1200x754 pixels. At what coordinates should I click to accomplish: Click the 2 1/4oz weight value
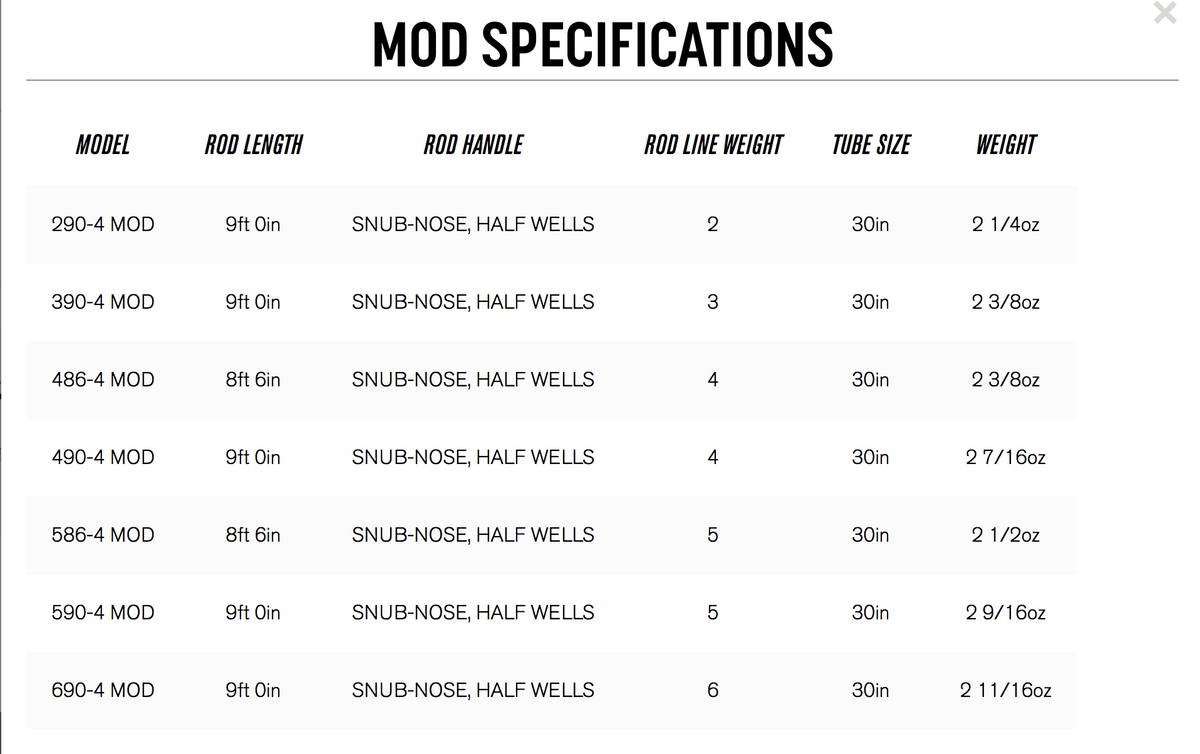(x=1005, y=224)
